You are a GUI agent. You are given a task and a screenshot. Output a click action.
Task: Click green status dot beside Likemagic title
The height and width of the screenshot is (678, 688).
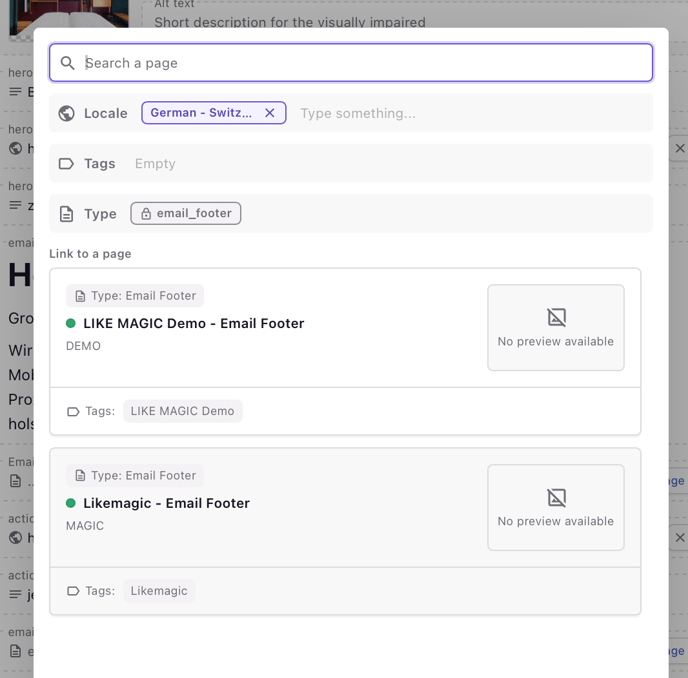71,503
